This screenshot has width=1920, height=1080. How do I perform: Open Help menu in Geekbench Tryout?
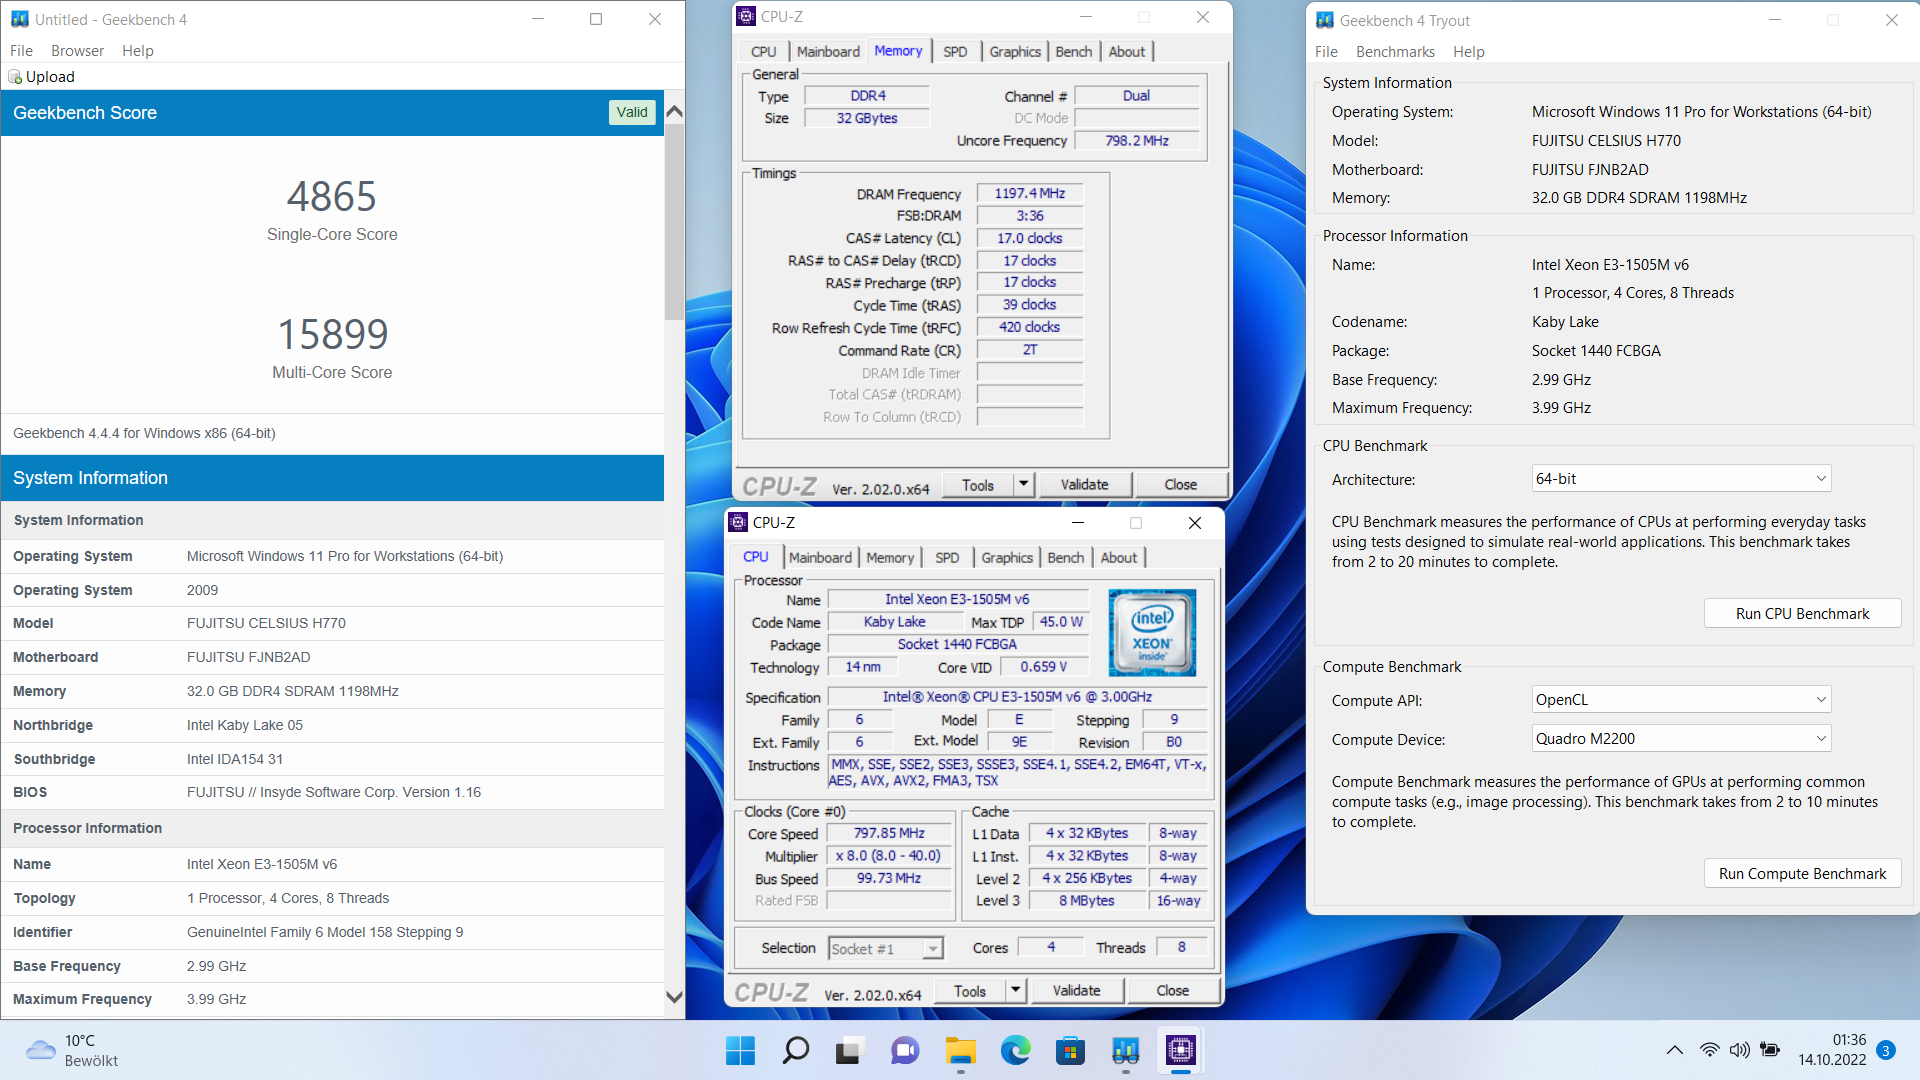pos(1468,52)
